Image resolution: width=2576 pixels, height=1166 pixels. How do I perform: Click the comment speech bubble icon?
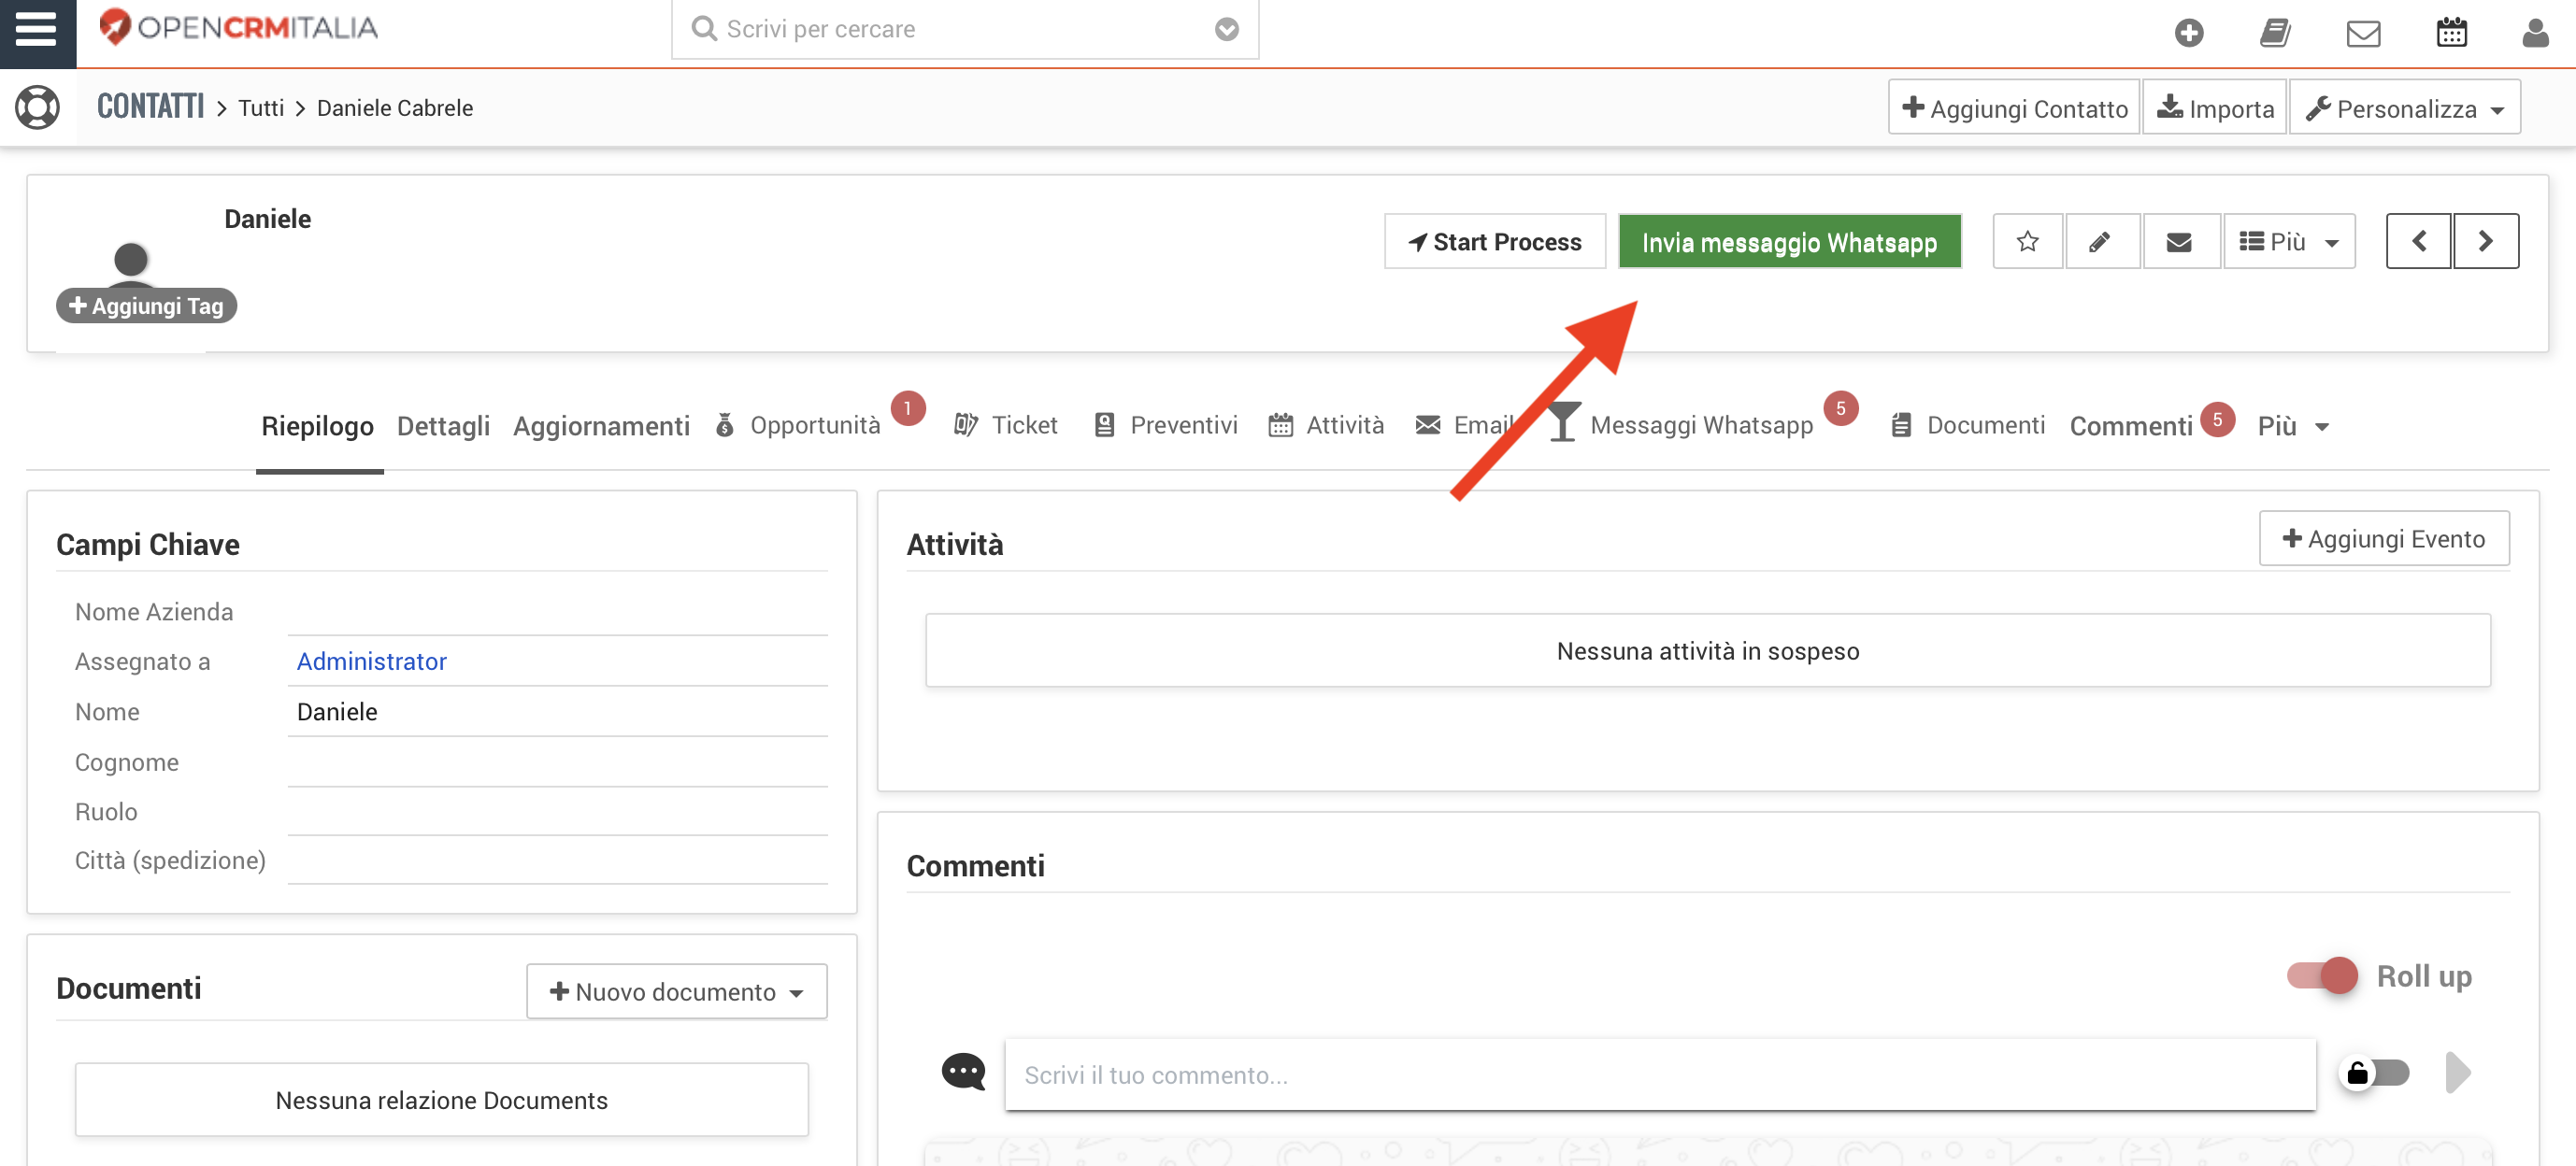click(x=963, y=1072)
